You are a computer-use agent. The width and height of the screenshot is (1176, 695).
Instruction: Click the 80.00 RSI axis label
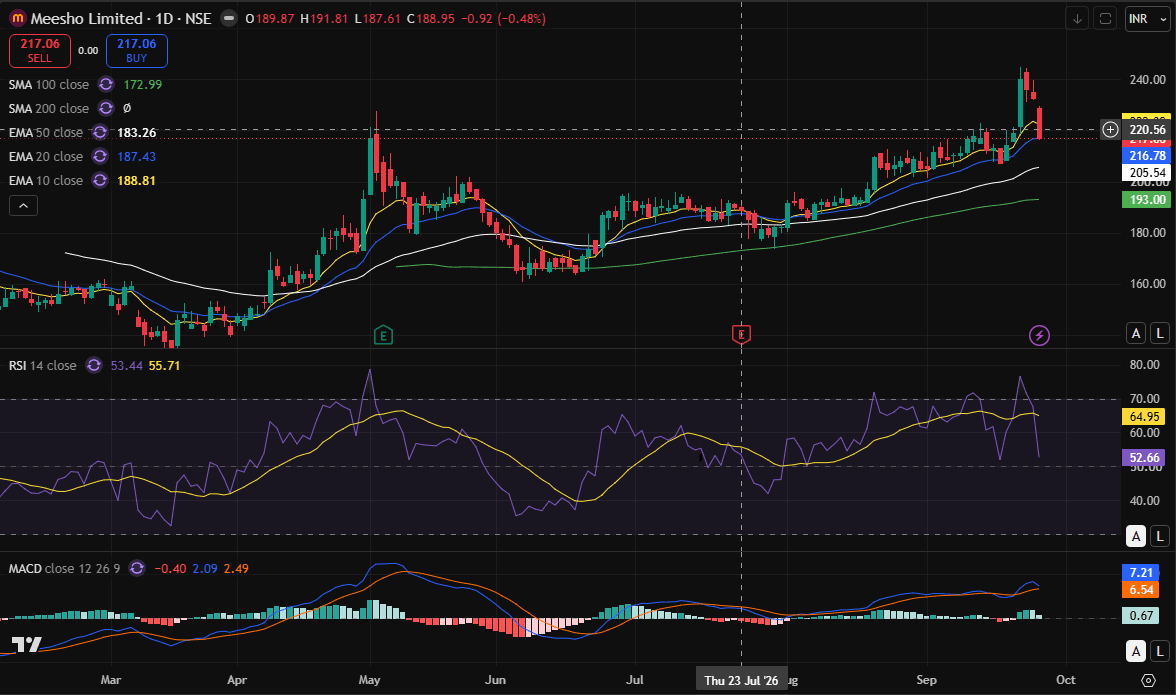(1144, 364)
